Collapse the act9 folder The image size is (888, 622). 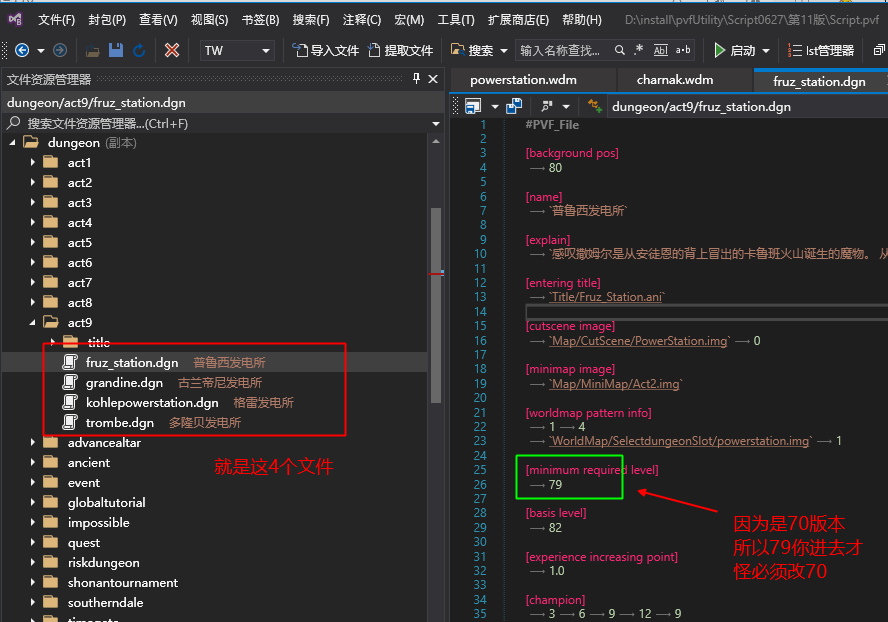click(32, 322)
